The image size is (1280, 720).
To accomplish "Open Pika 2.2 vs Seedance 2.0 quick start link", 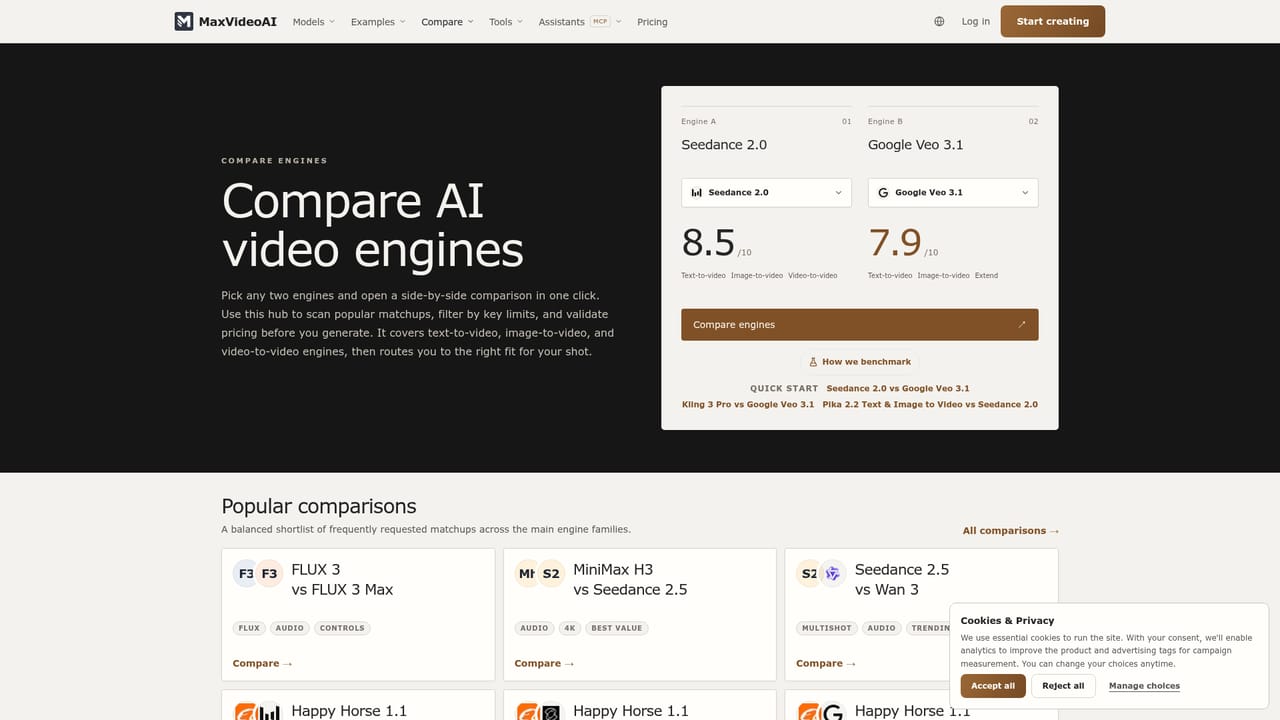I will [930, 405].
